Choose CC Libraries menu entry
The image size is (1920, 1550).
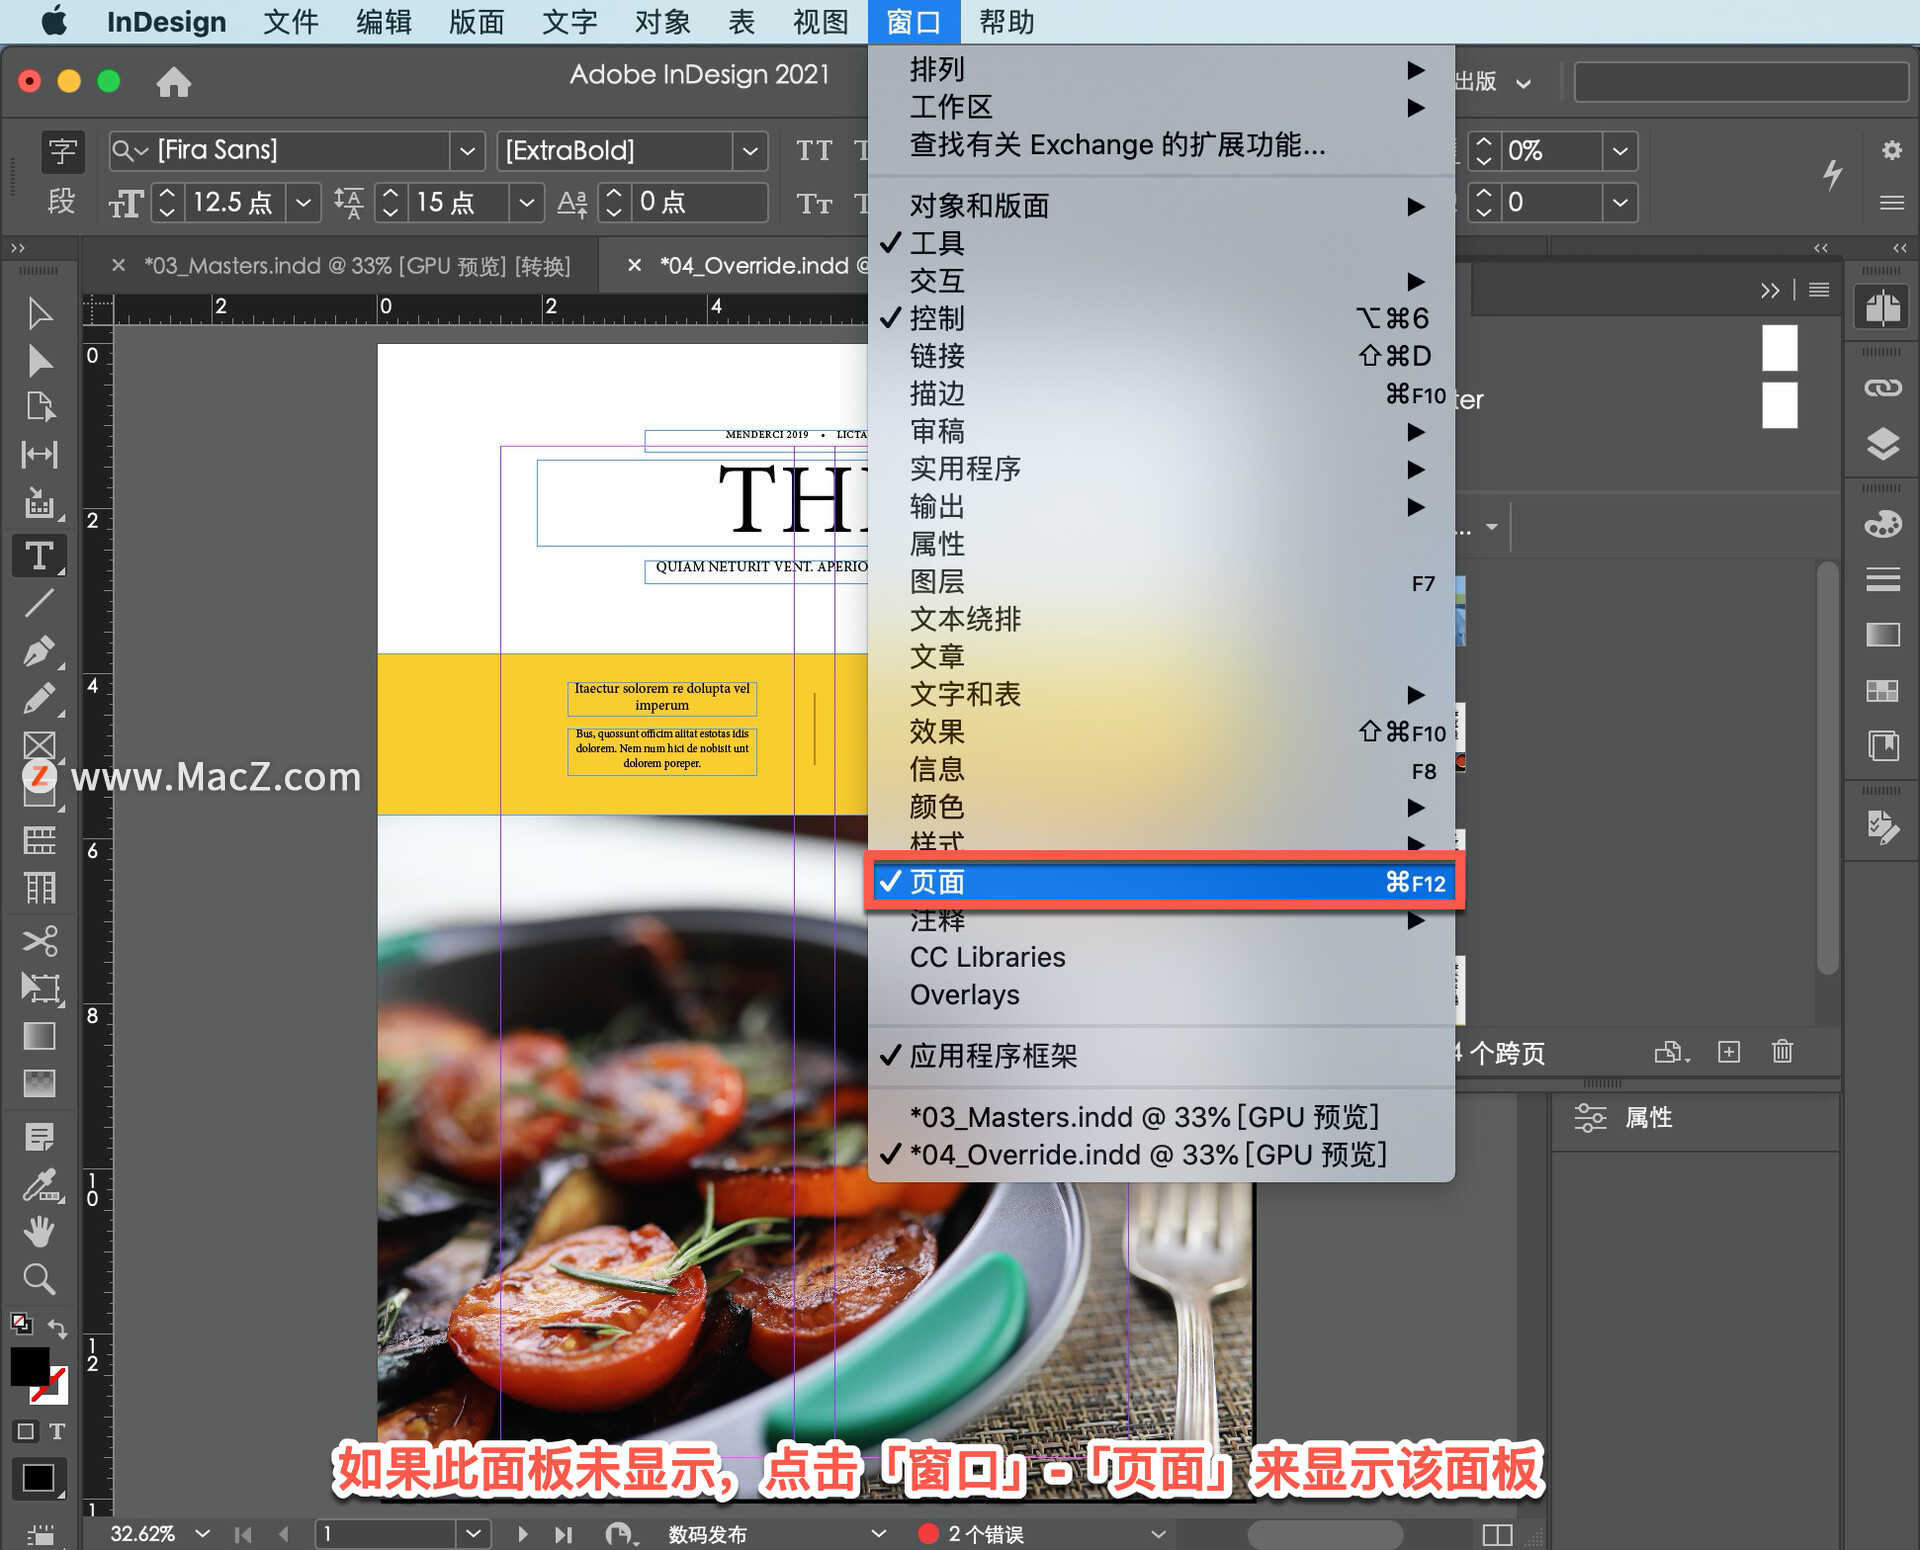tap(1161, 957)
